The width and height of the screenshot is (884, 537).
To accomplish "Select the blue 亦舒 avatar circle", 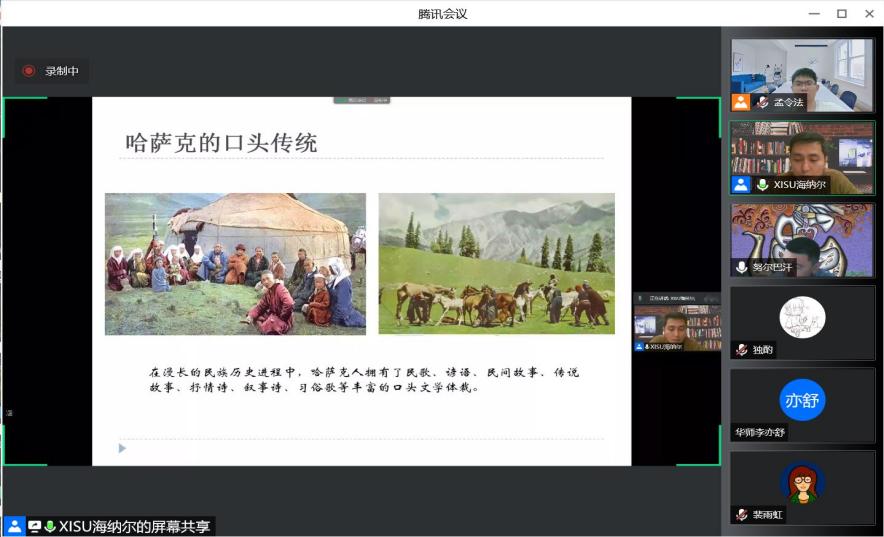I will [x=802, y=400].
